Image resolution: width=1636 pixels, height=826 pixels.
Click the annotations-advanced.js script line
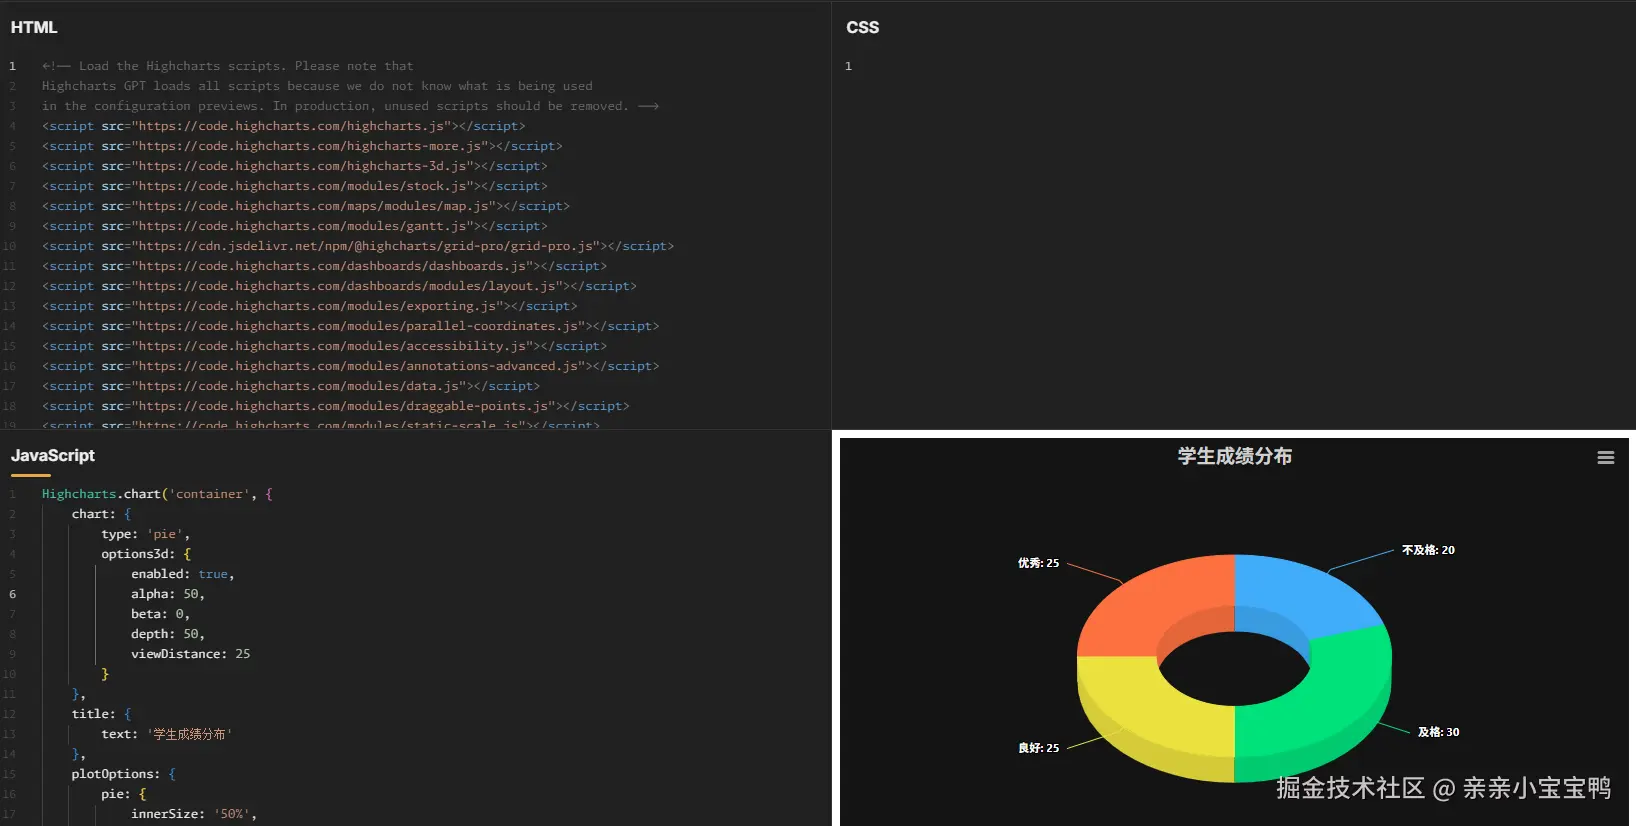pyautogui.click(x=350, y=366)
